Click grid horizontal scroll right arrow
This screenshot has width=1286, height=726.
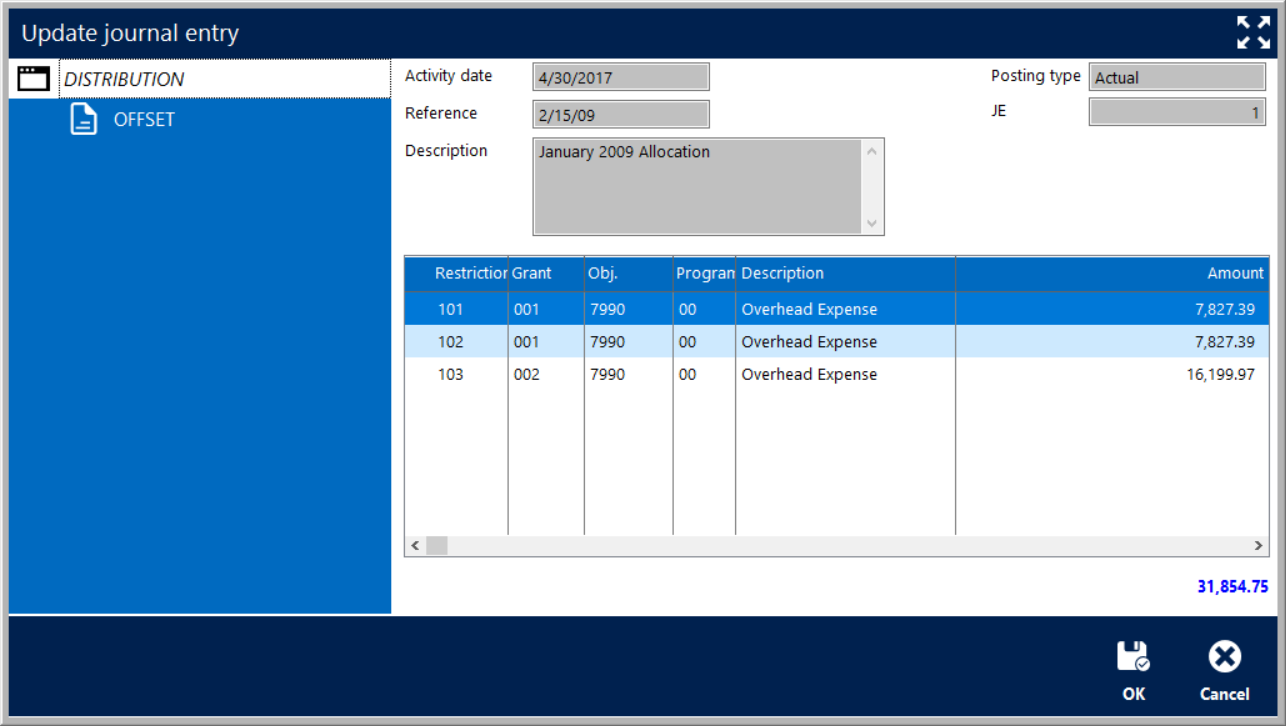click(1259, 546)
